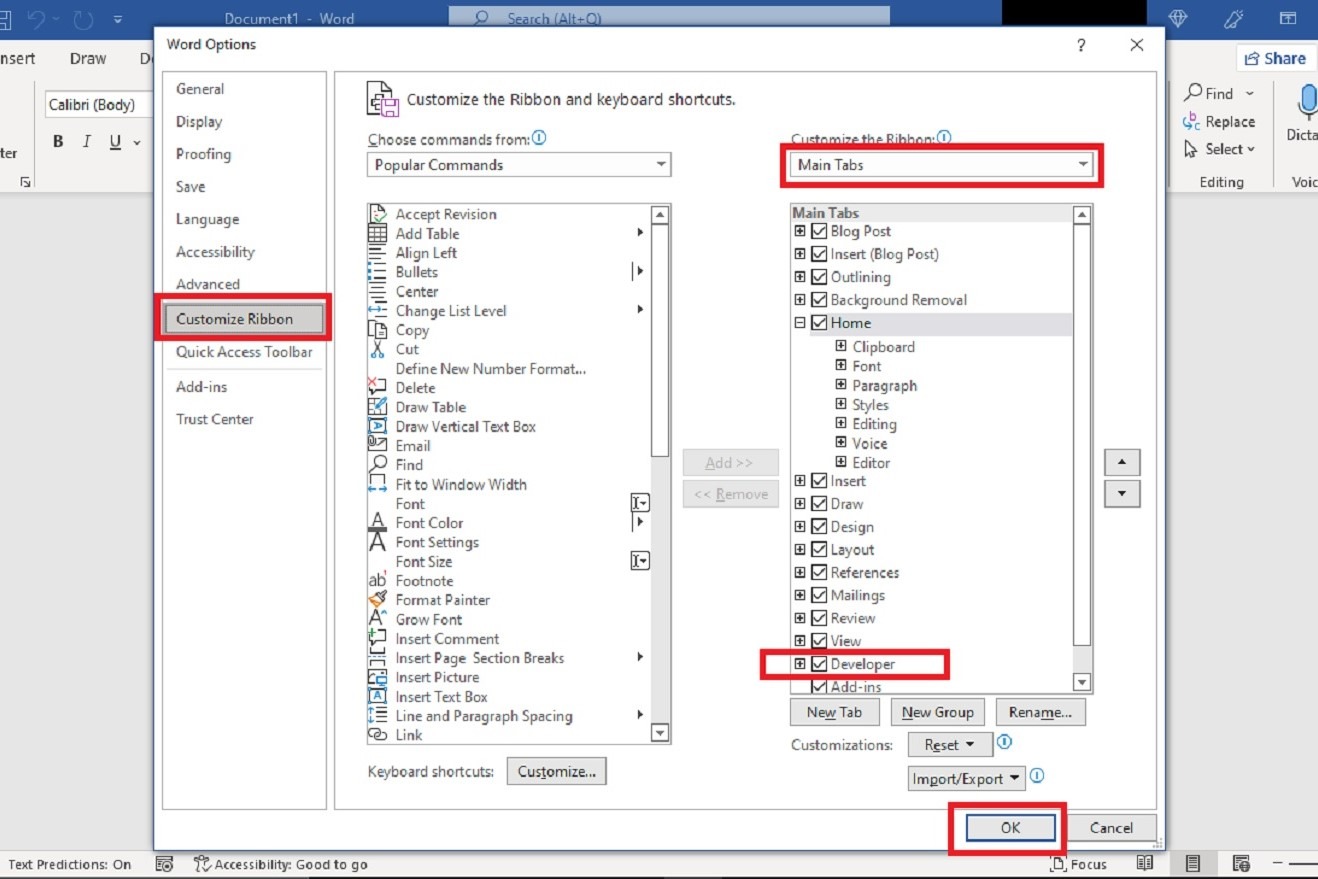Select the Format Painter command
Viewport: 1318px width, 879px height.
click(441, 600)
